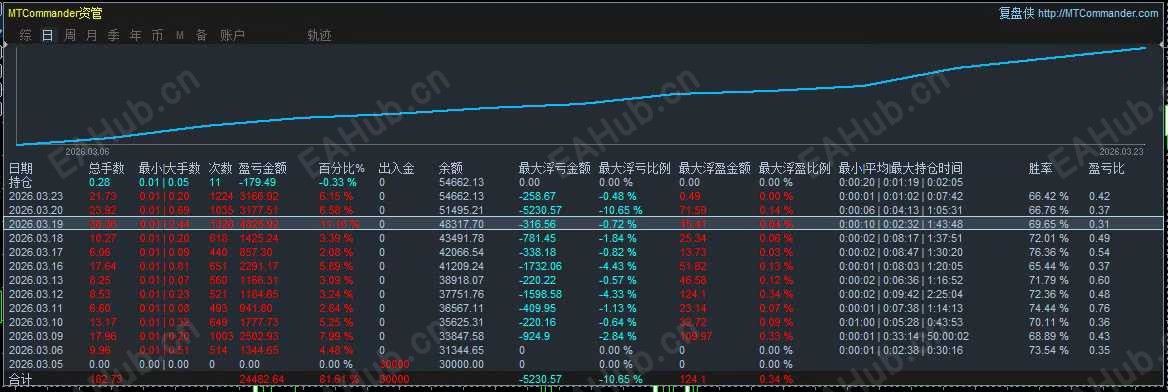Click win rate value 76.36 %
This screenshot has width=1168, height=392.
point(1048,252)
